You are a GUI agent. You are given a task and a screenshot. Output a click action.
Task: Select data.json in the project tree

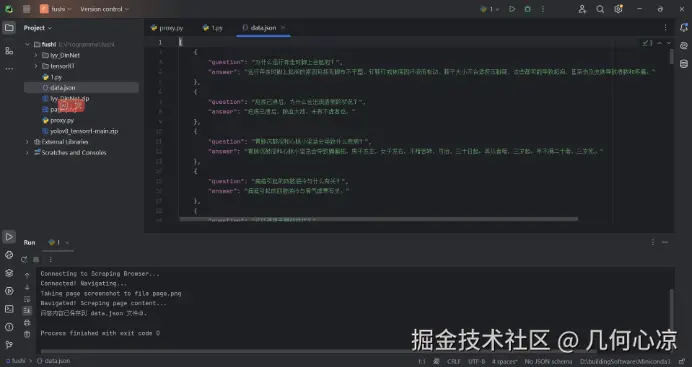[x=81, y=88]
